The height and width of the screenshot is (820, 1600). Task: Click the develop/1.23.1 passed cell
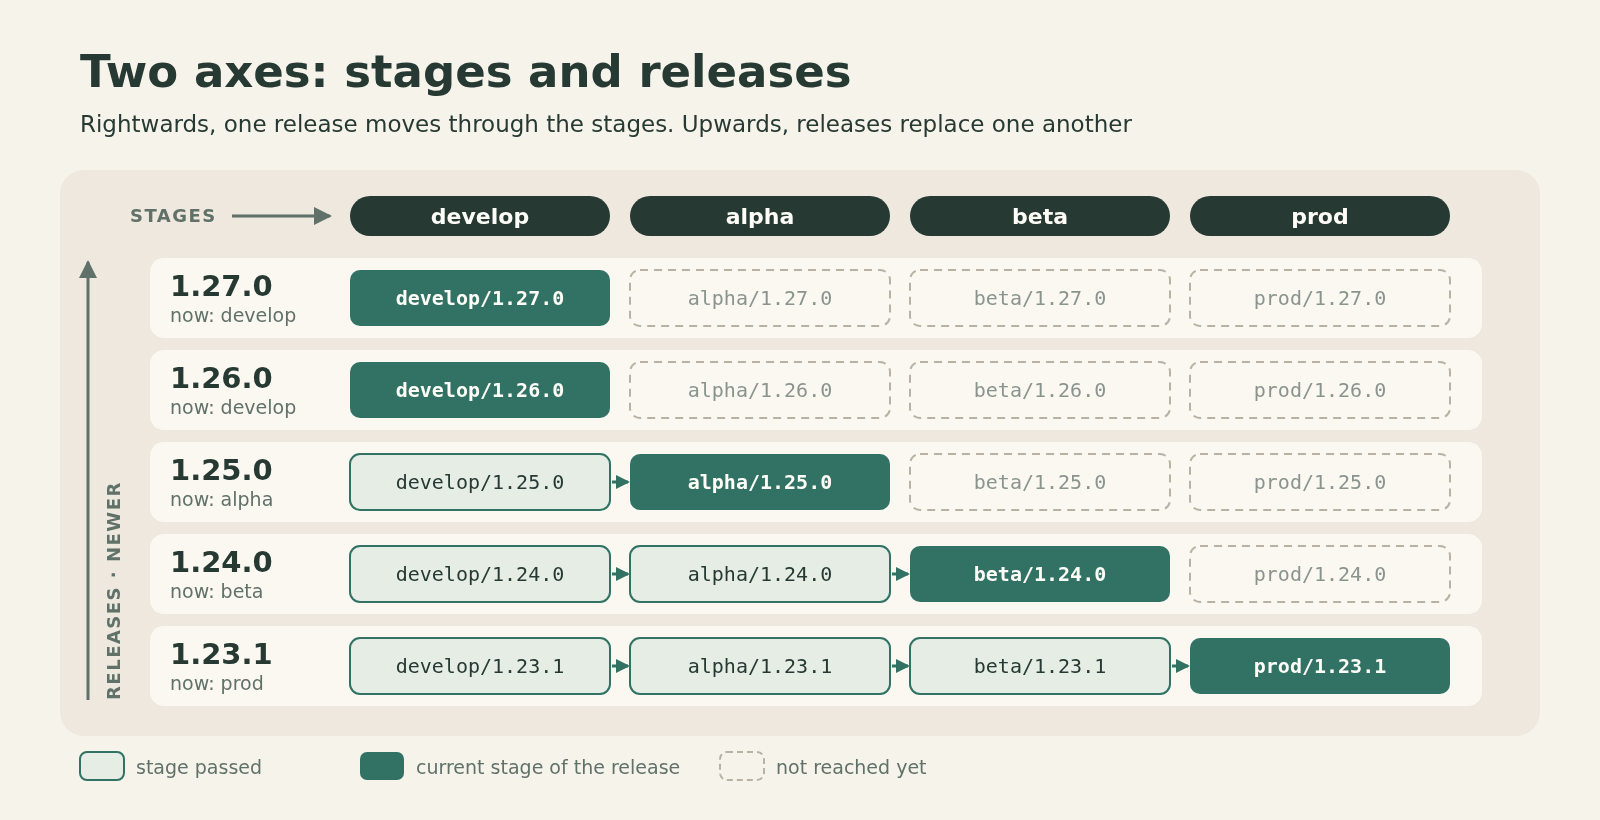coord(480,666)
